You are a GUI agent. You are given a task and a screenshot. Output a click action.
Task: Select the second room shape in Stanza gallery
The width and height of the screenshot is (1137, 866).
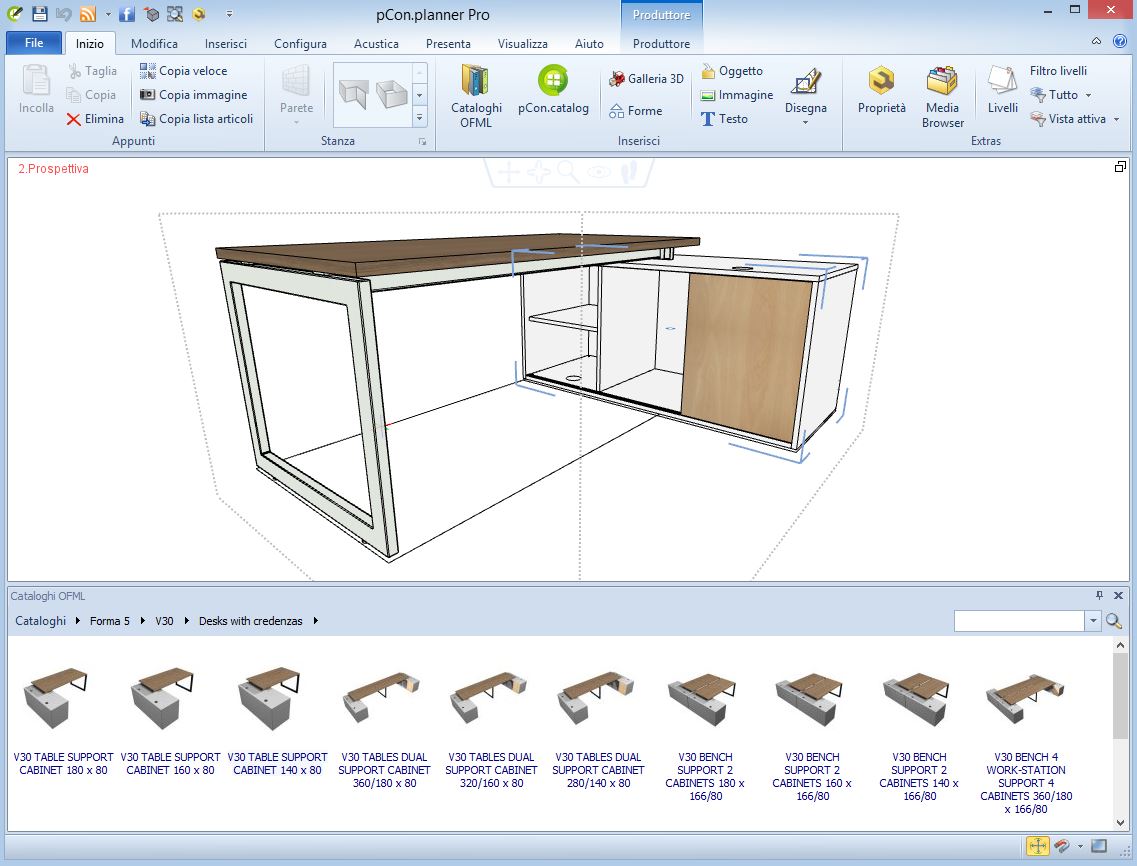coord(392,94)
